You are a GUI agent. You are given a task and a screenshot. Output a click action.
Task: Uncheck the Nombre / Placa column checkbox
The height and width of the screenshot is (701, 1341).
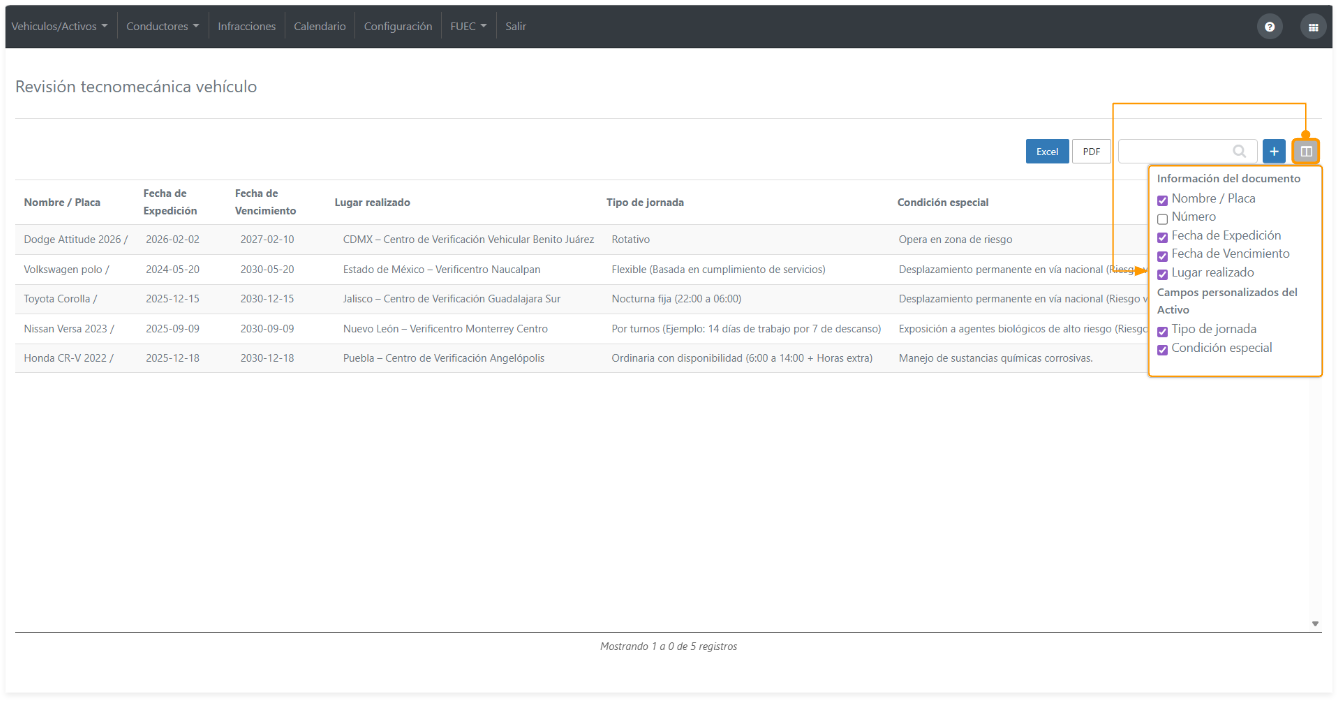pyautogui.click(x=1162, y=200)
